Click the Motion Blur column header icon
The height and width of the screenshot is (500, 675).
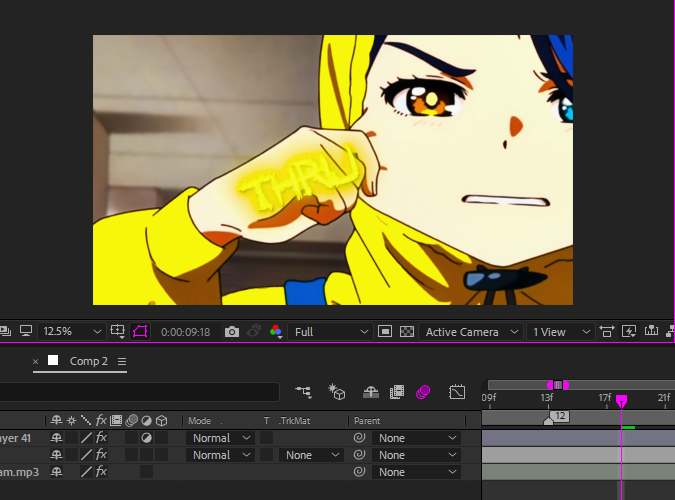click(132, 420)
